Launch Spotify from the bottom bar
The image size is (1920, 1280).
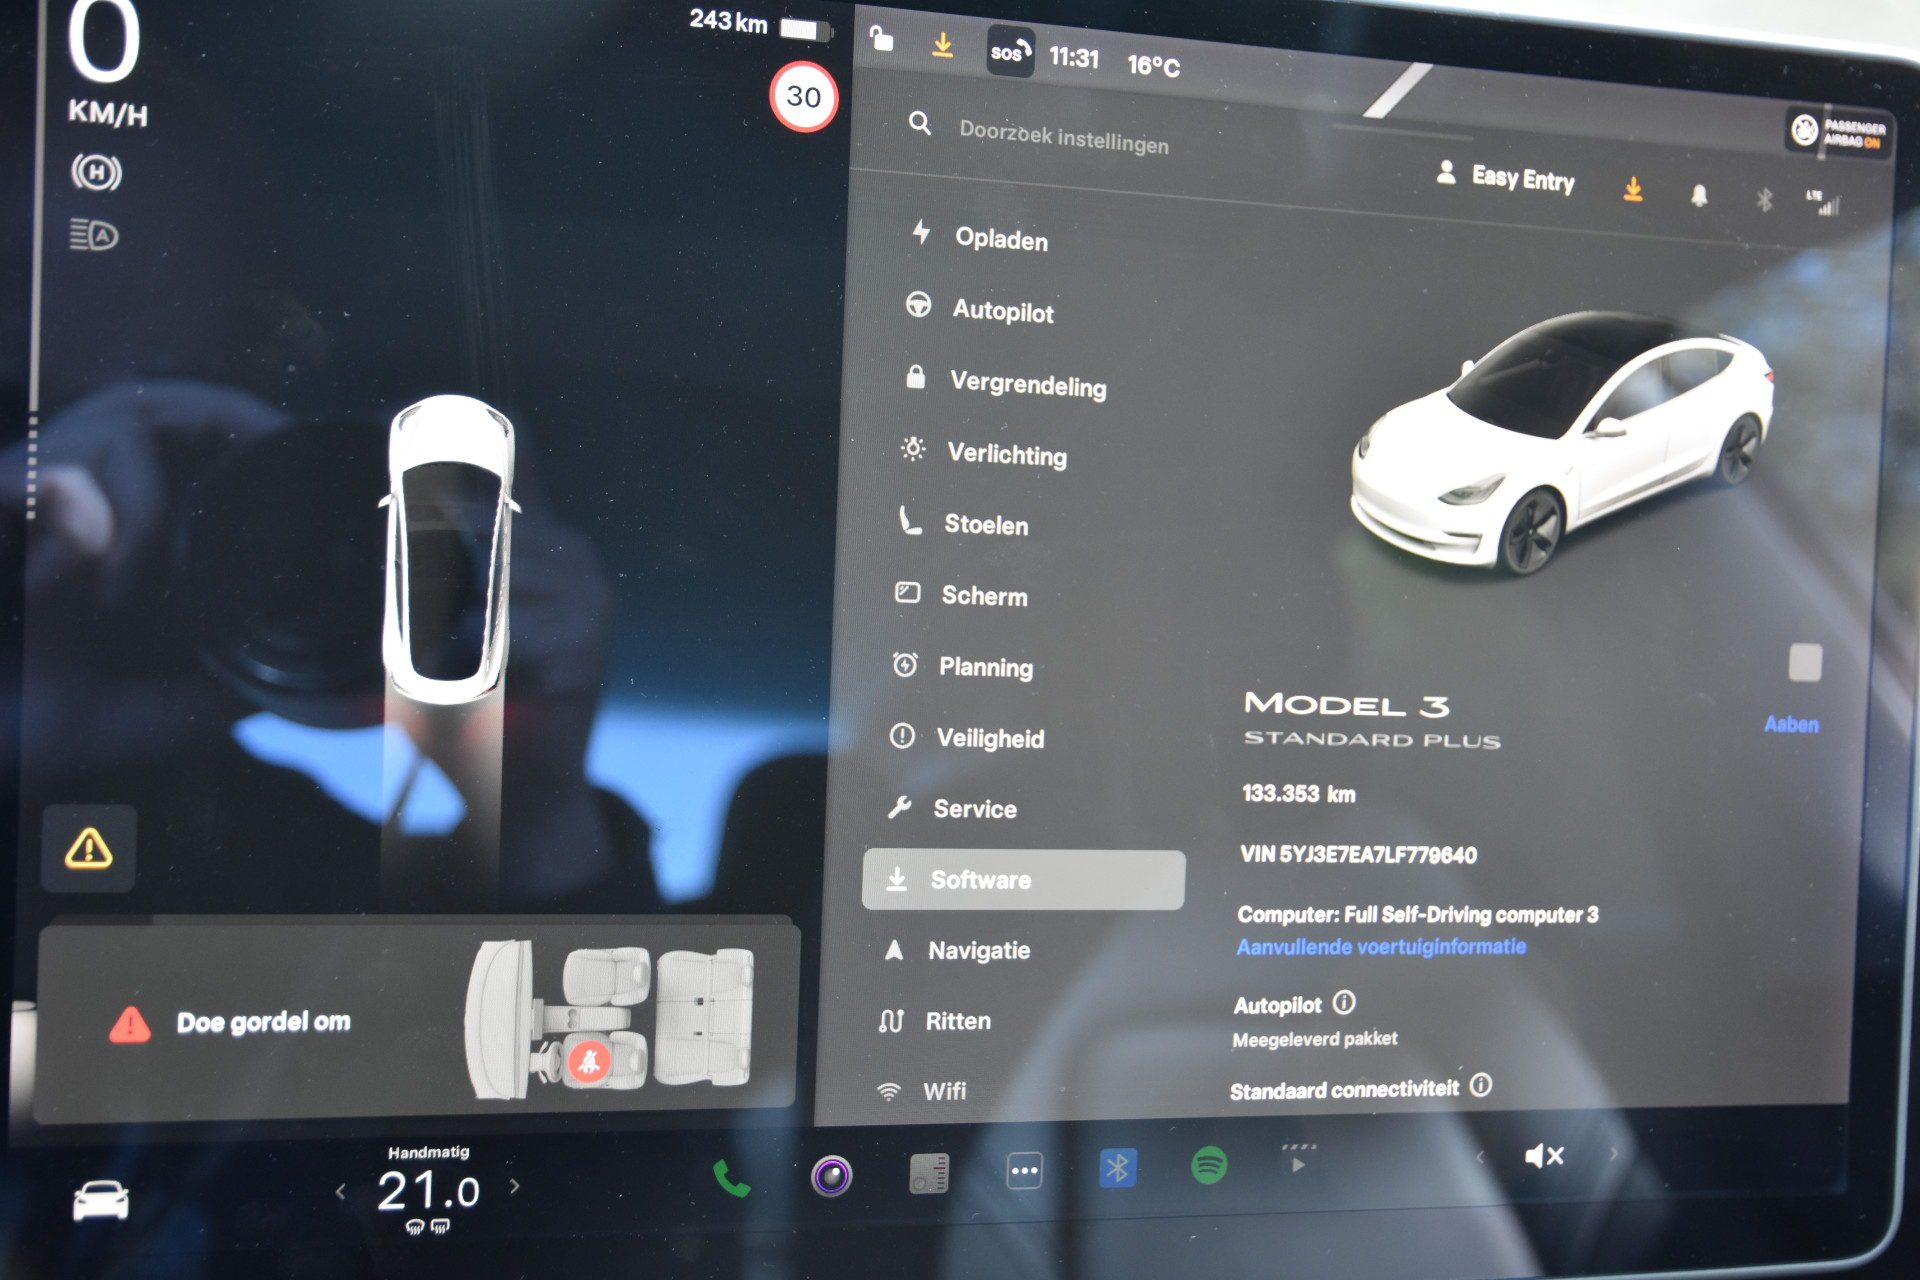click(1209, 1165)
